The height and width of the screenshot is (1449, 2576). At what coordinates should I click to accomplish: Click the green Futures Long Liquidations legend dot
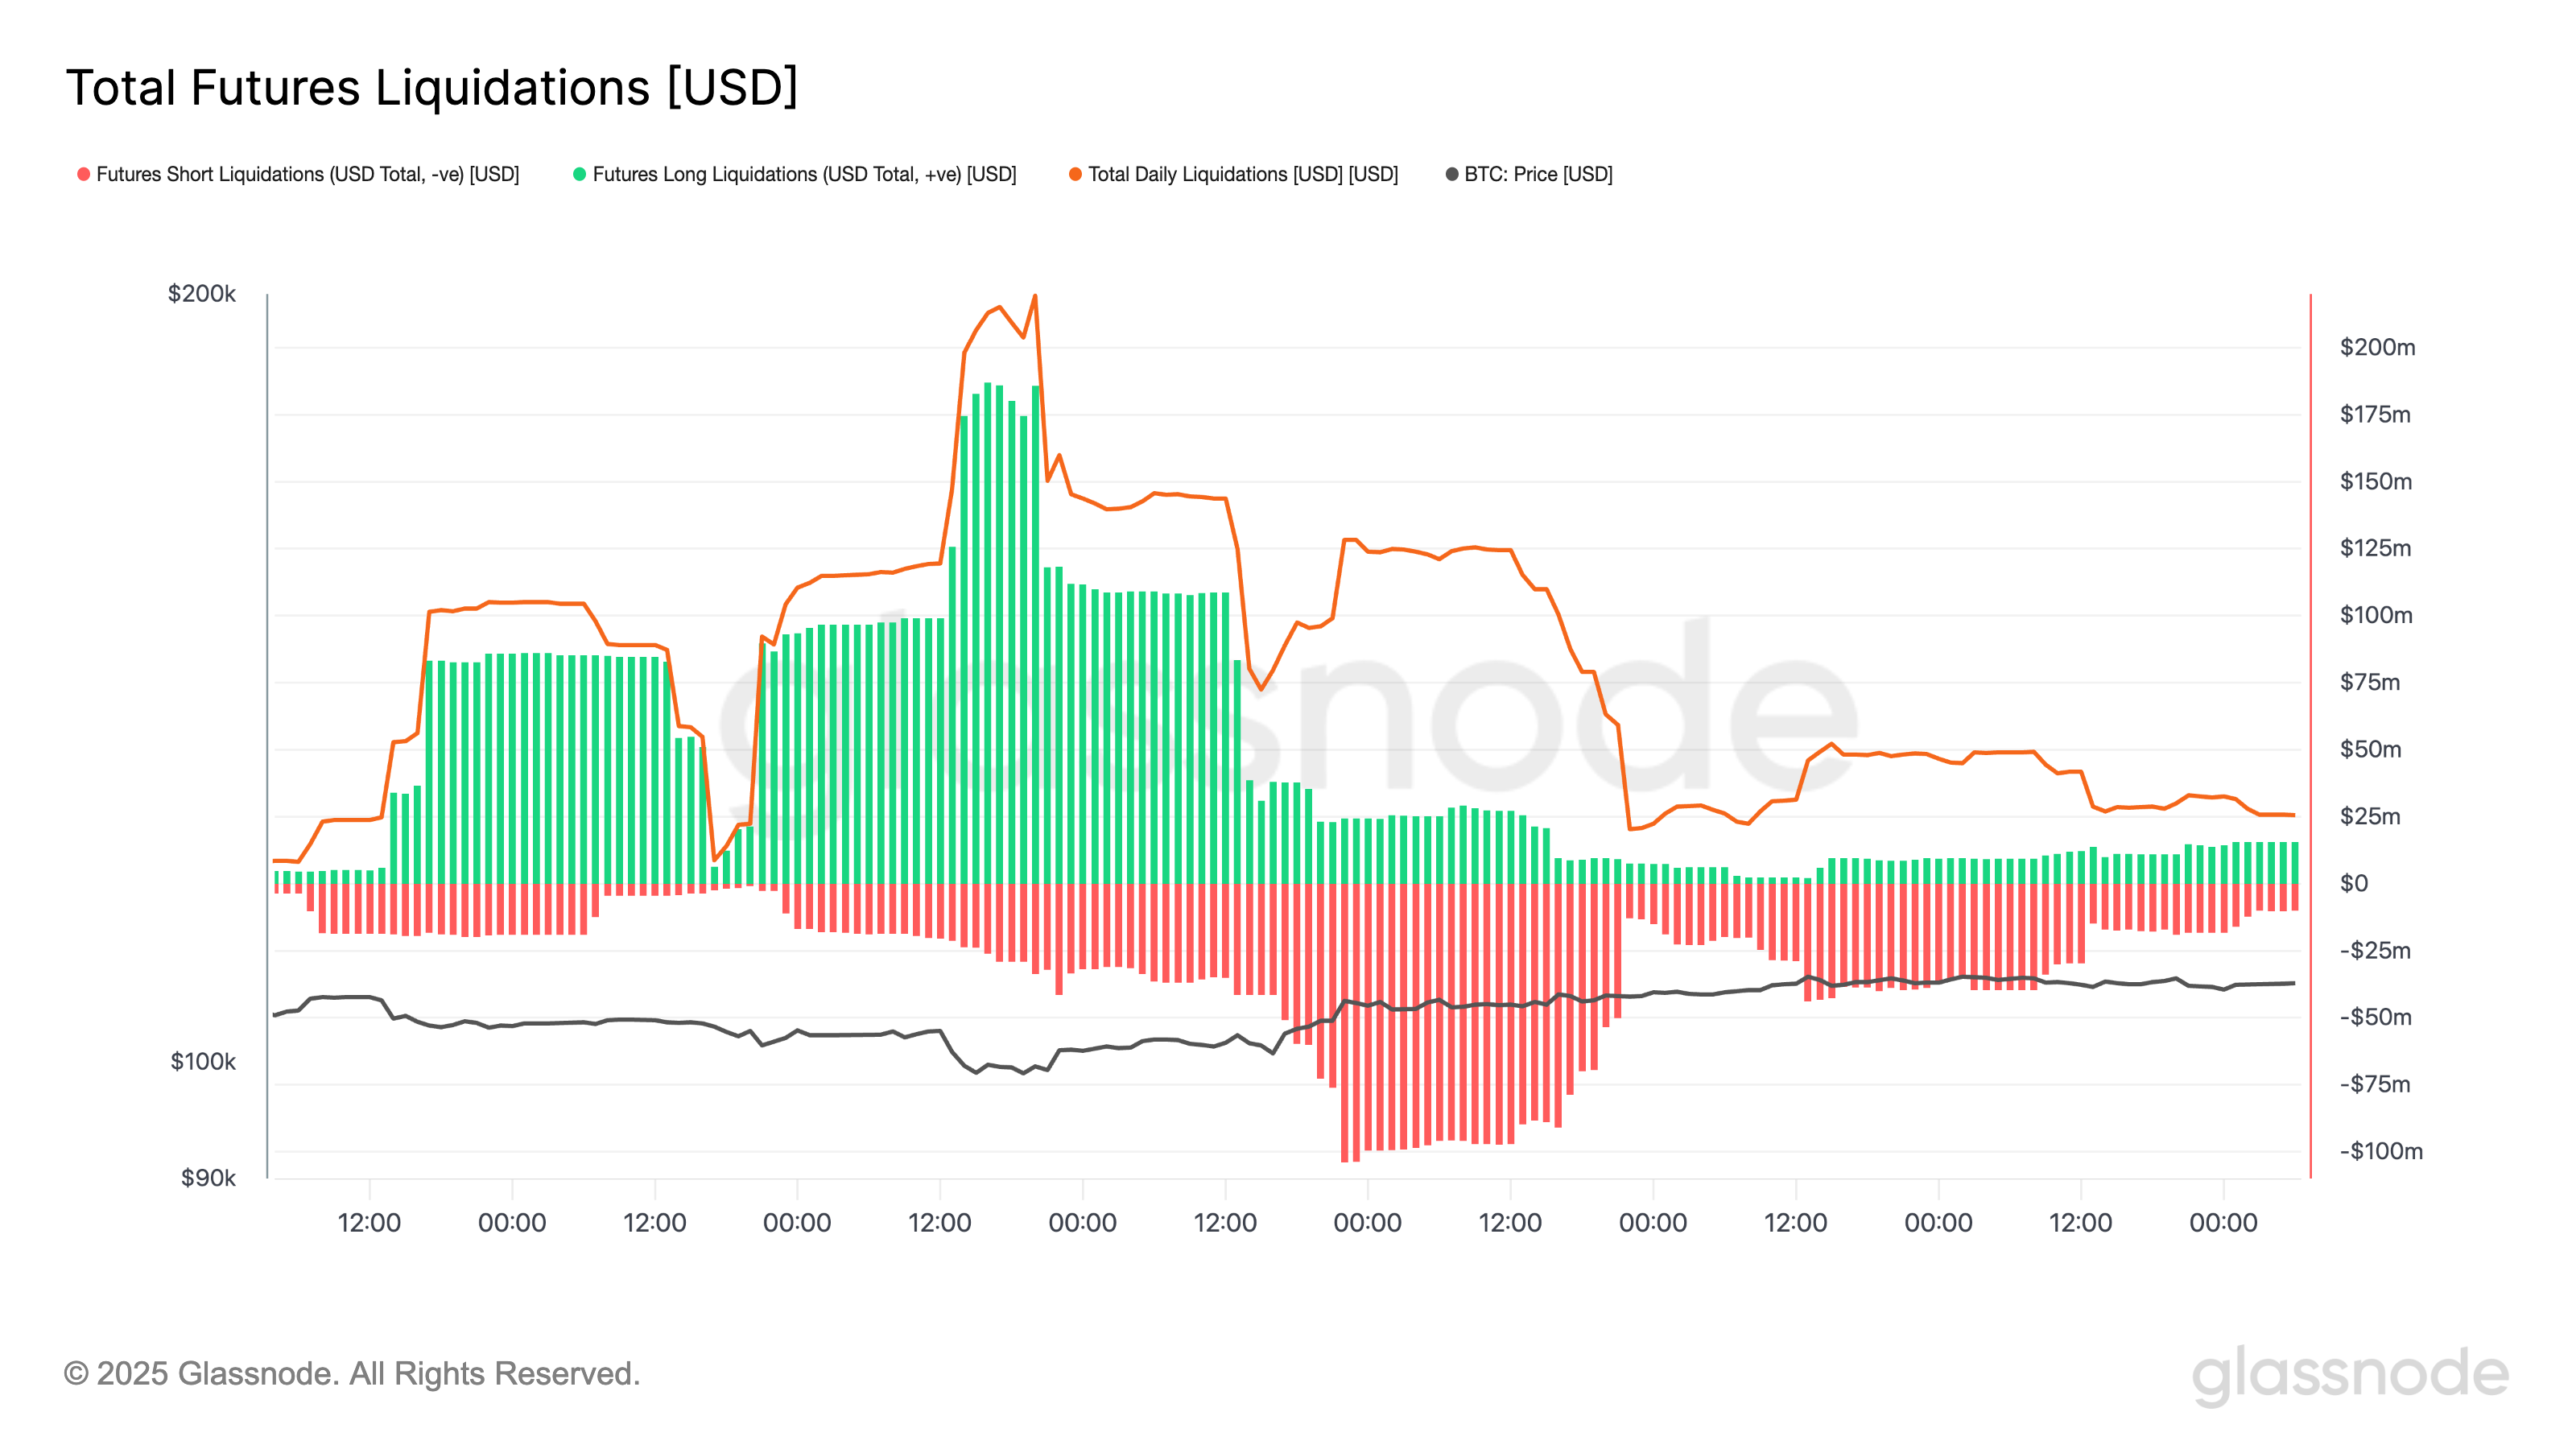coord(579,174)
